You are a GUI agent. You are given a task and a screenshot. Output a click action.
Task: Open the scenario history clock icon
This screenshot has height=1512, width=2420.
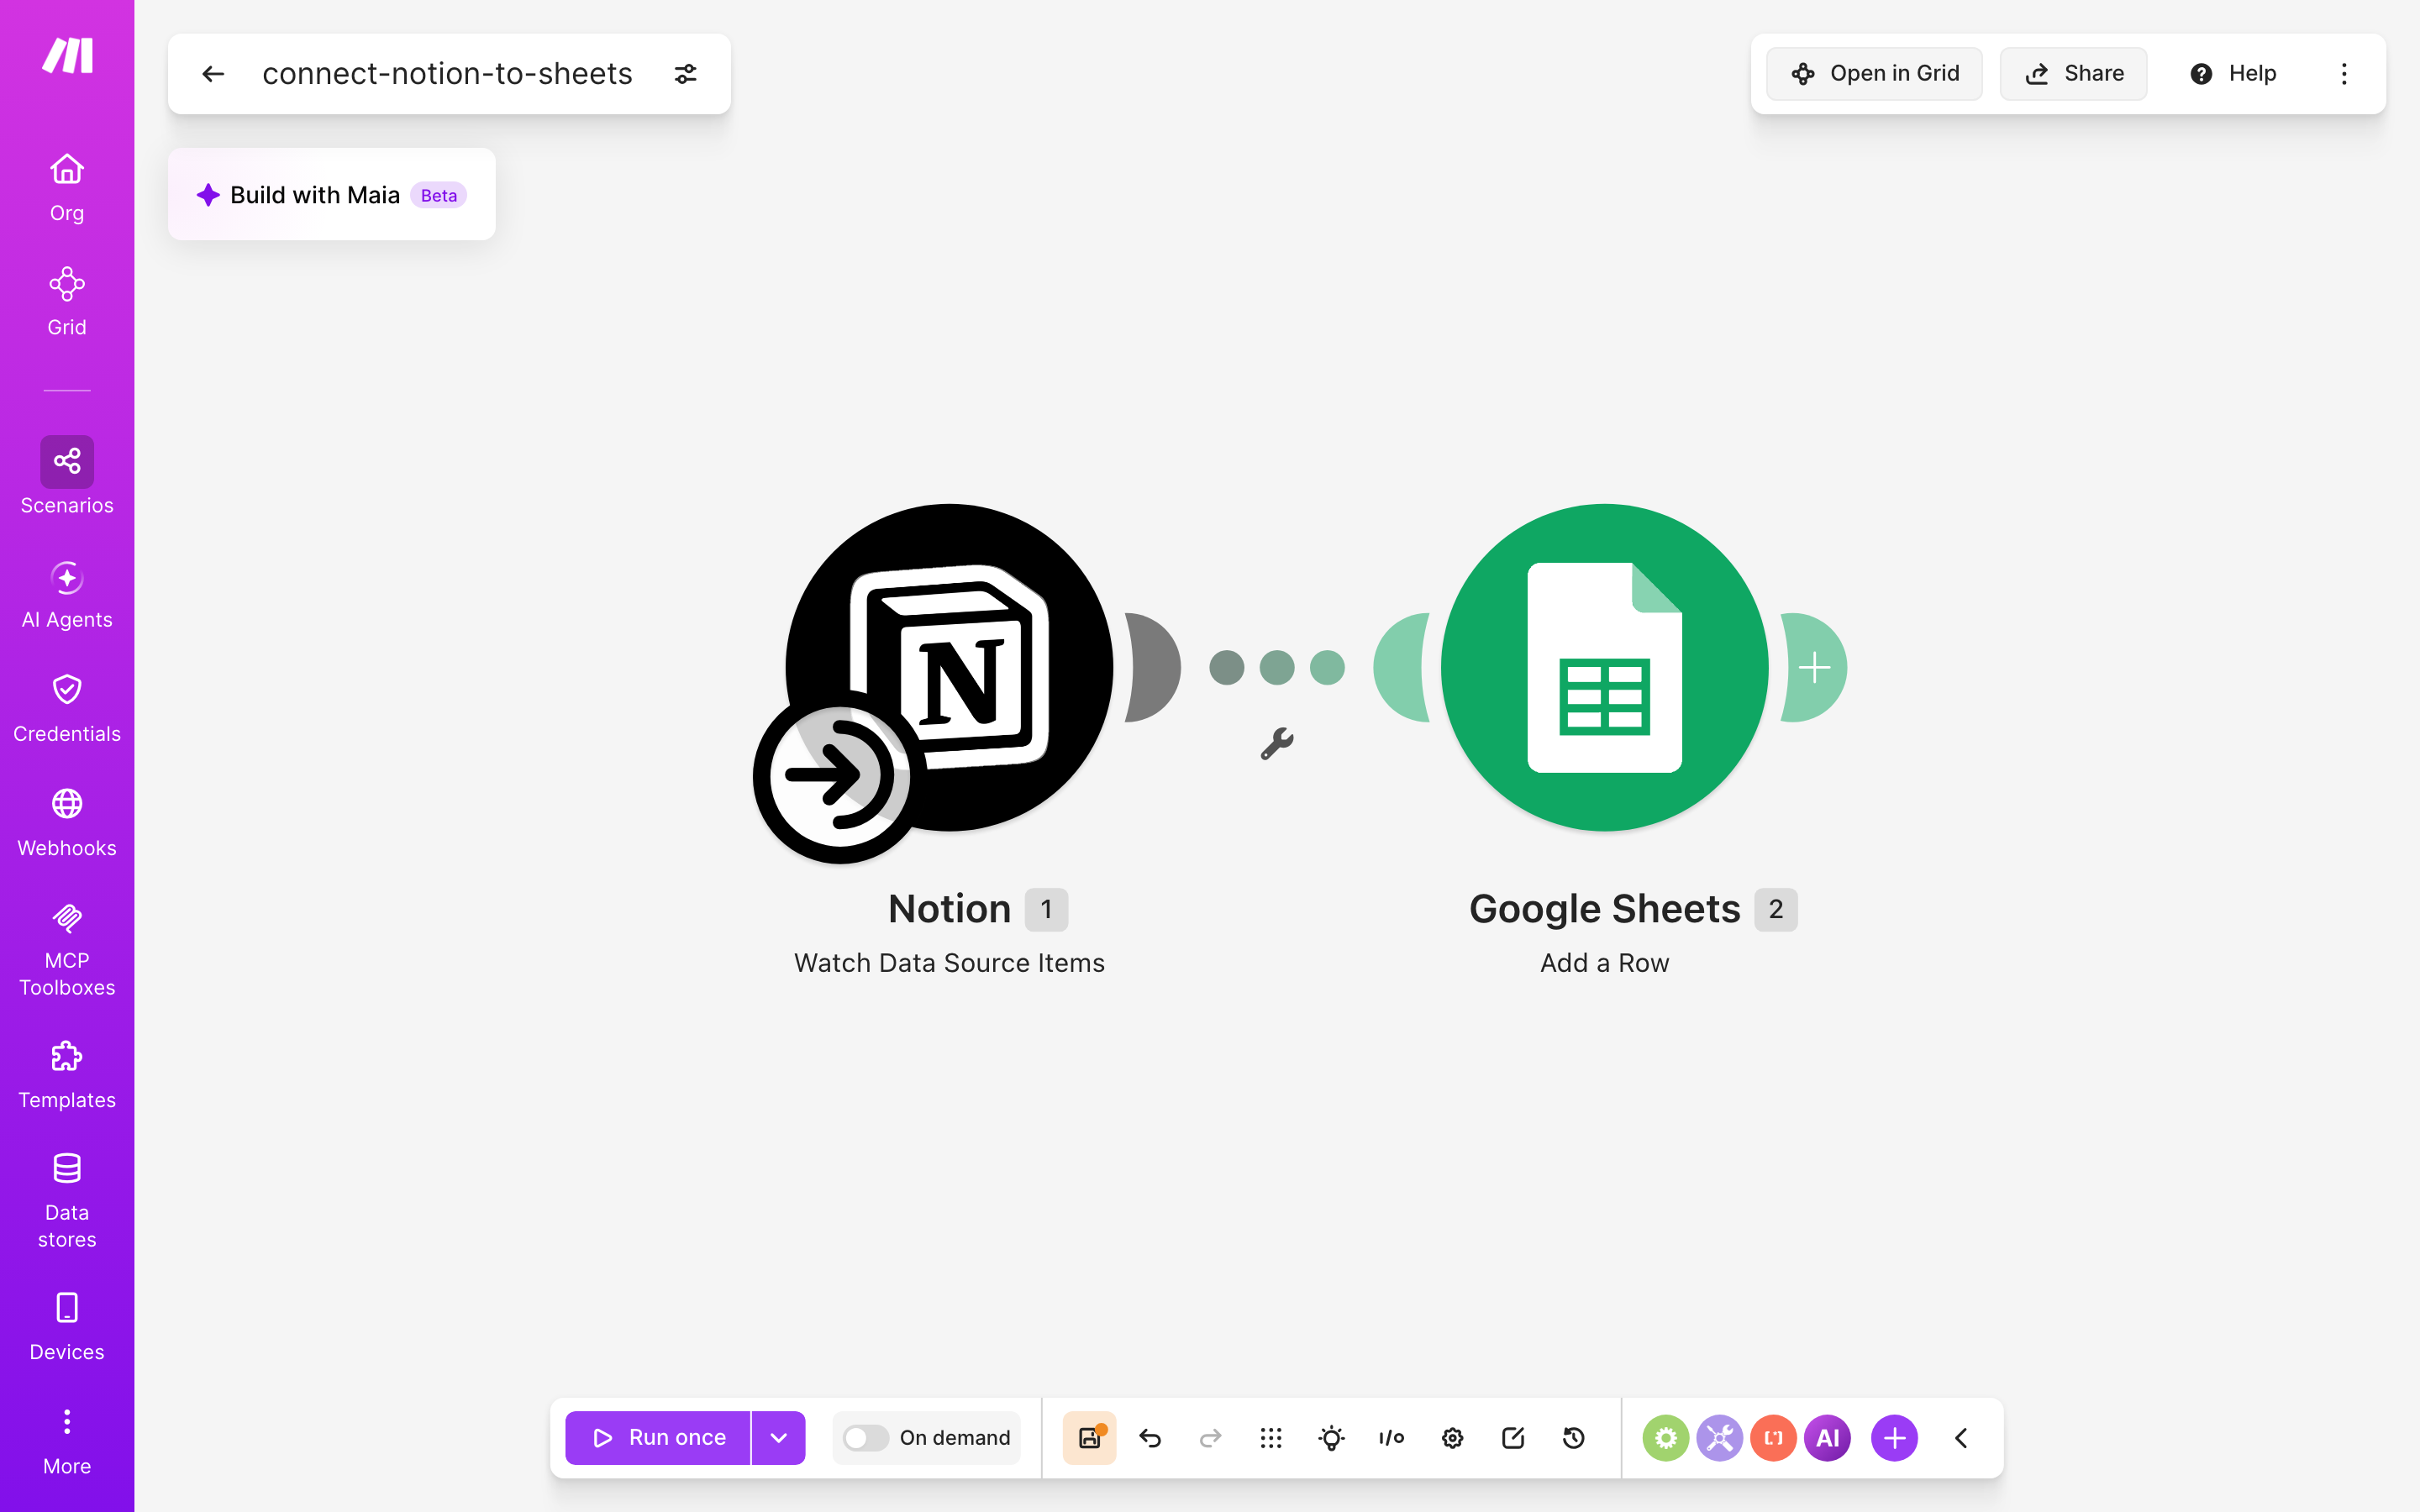point(1573,1438)
